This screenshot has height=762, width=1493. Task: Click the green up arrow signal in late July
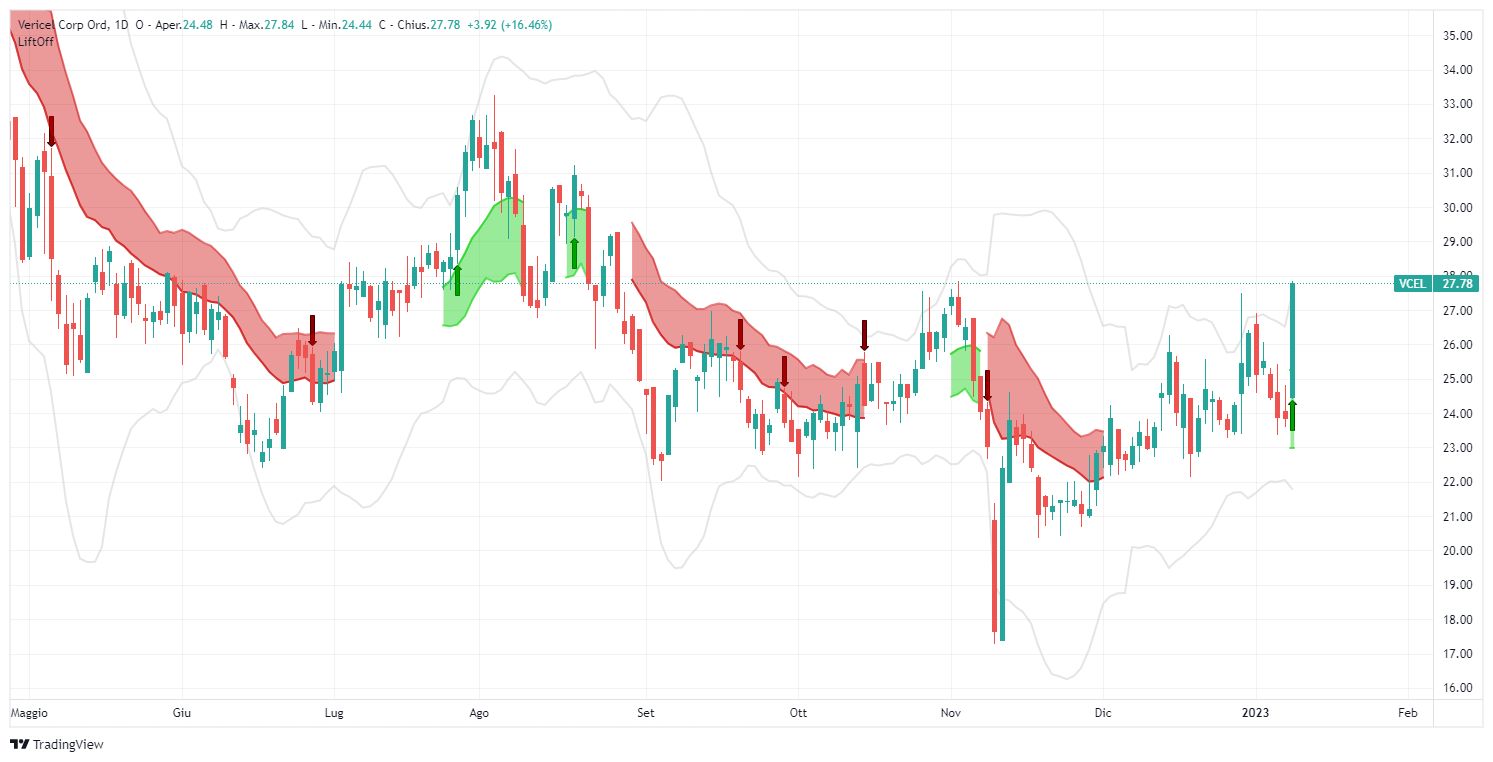[457, 280]
